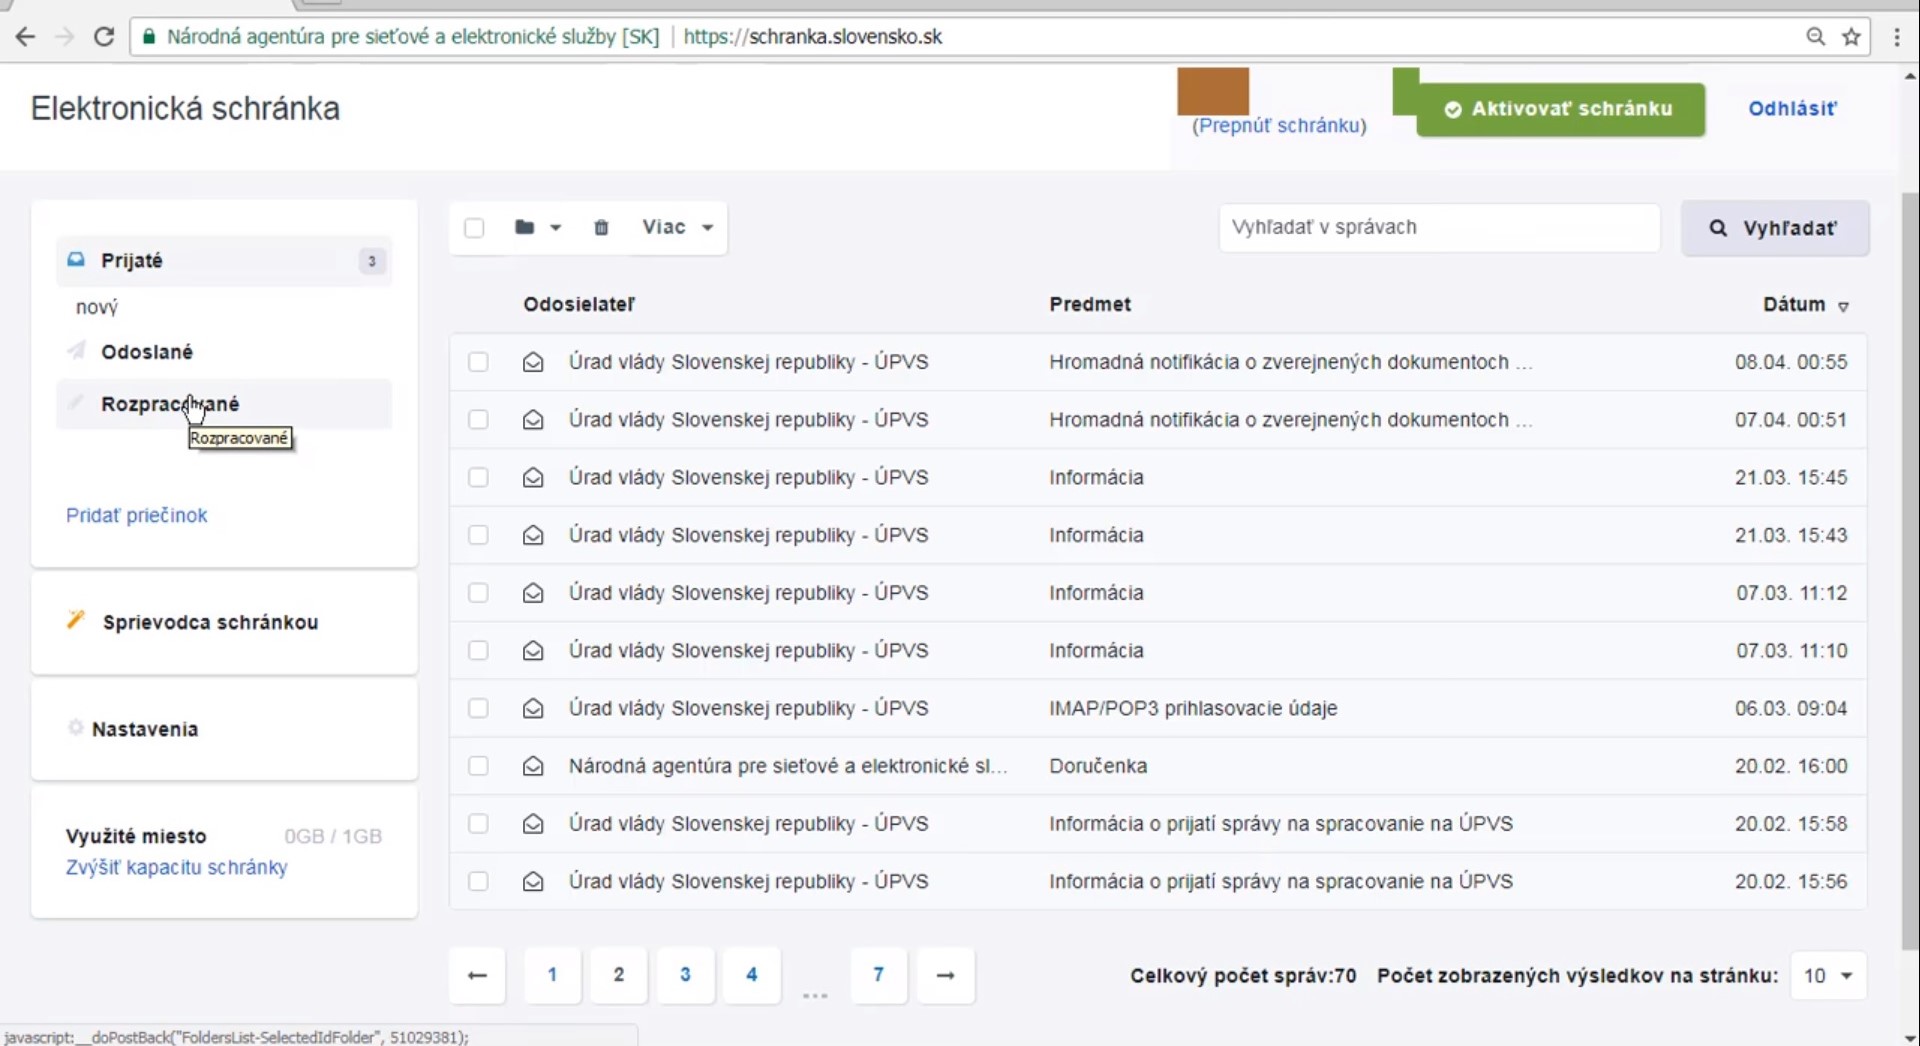Image resolution: width=1920 pixels, height=1046 pixels.
Task: Go to page 2 of messages
Action: click(x=619, y=975)
